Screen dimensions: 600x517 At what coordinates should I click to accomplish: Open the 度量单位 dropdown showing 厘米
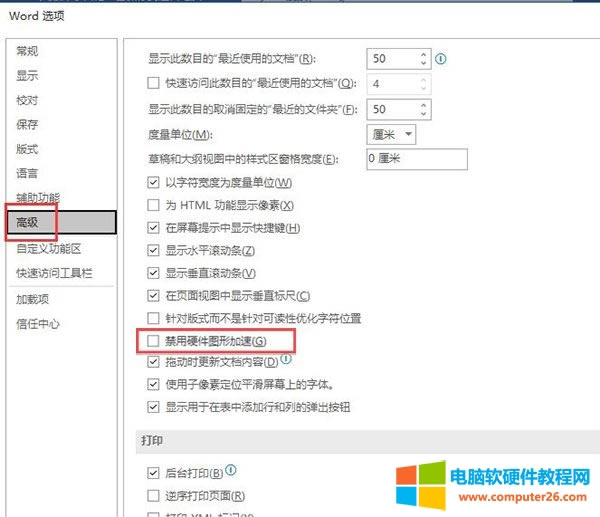pyautogui.click(x=391, y=134)
